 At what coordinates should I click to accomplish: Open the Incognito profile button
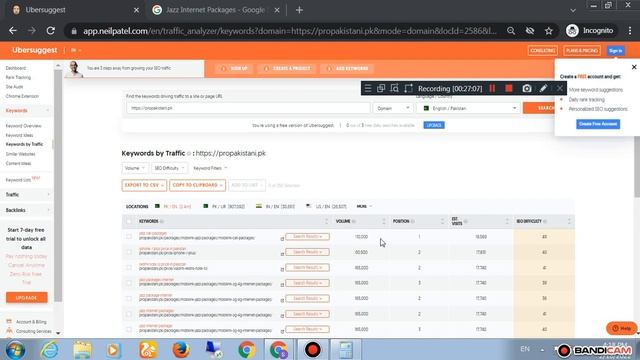click(589, 31)
